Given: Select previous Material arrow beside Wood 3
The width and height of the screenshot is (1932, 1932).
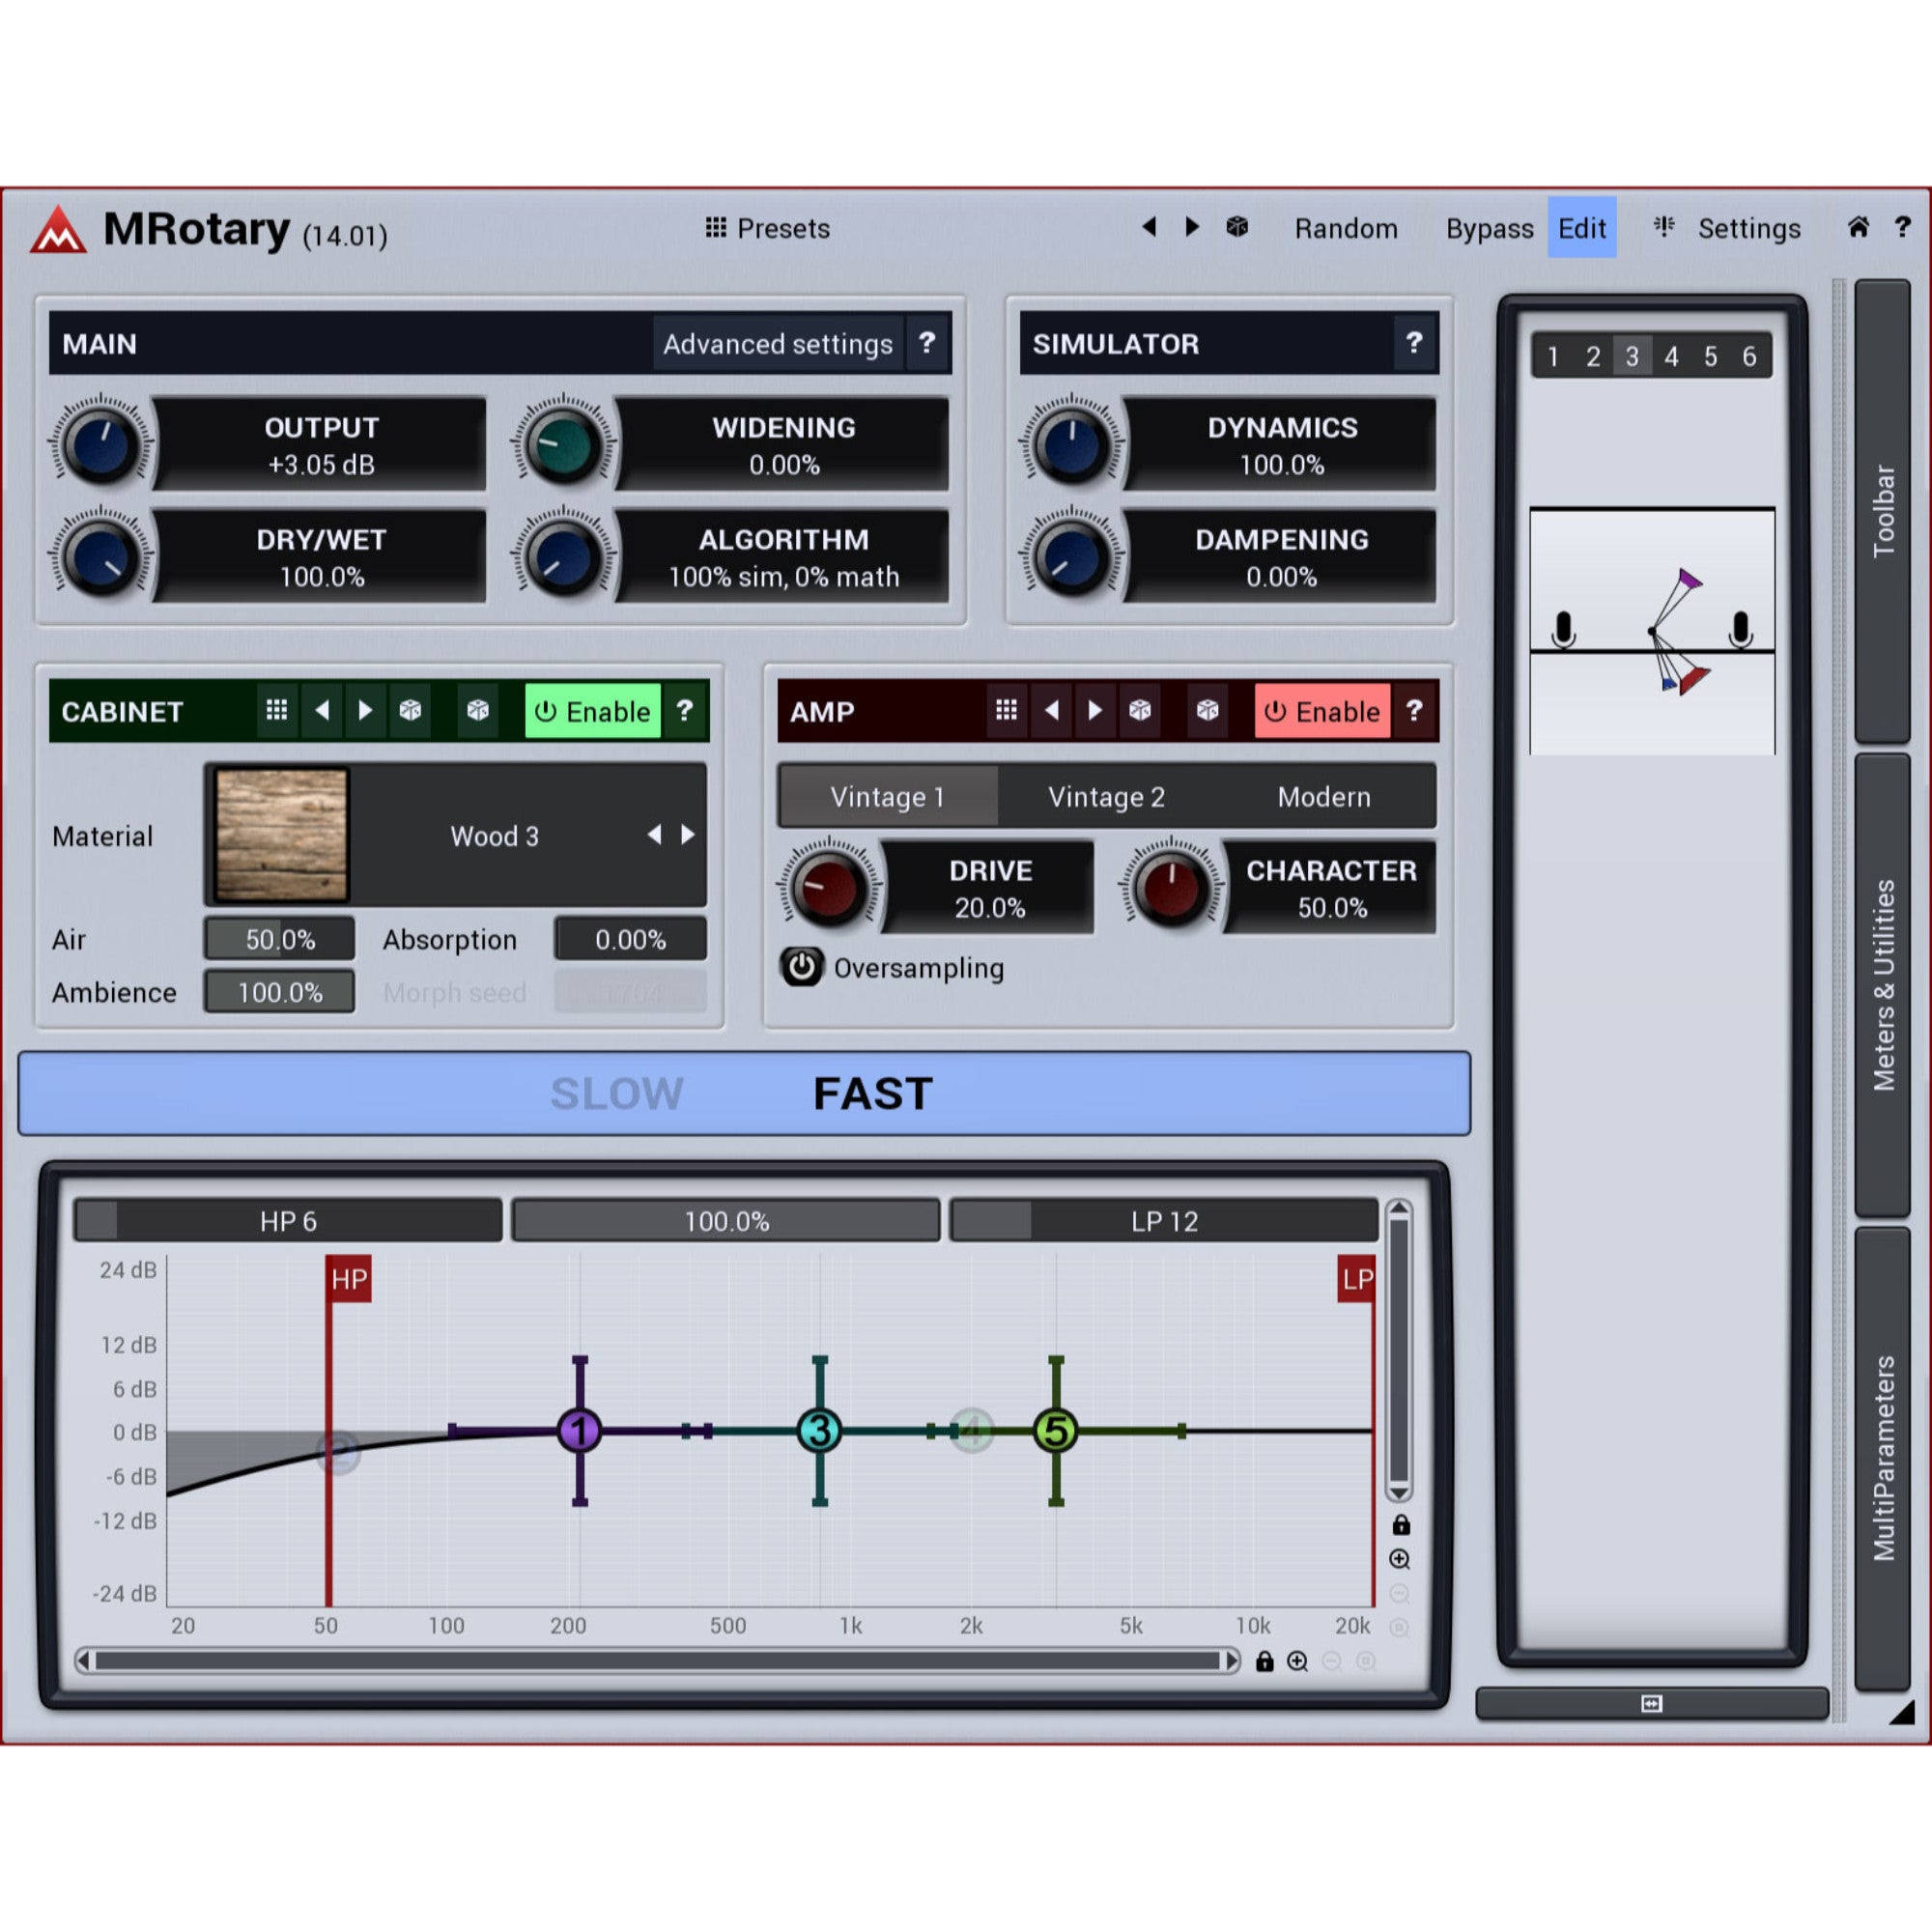Looking at the screenshot, I should point(654,834).
